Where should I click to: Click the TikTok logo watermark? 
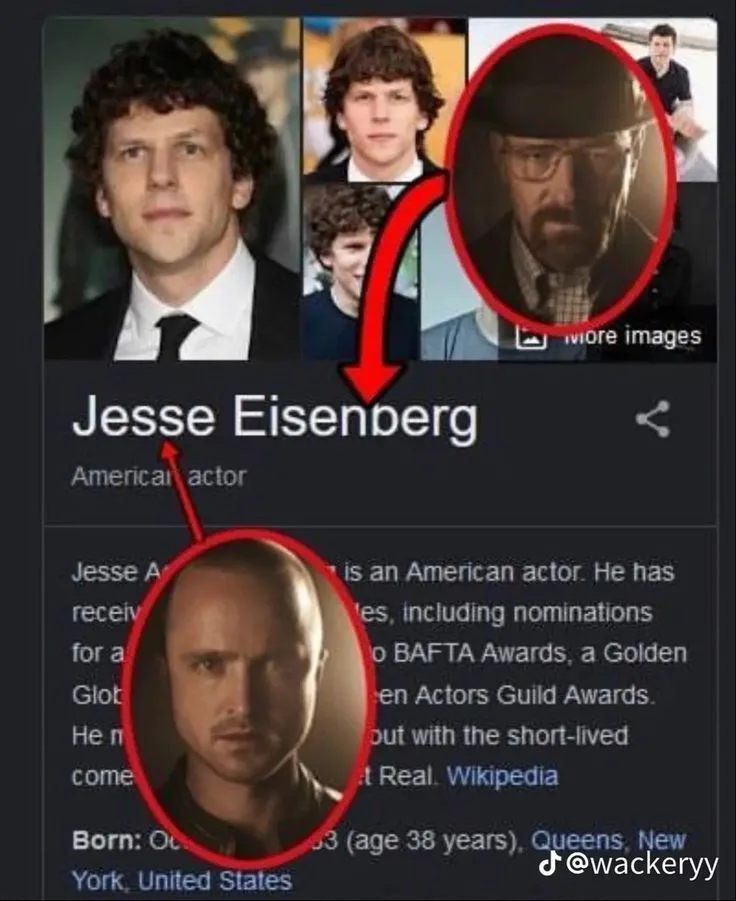click(x=550, y=863)
